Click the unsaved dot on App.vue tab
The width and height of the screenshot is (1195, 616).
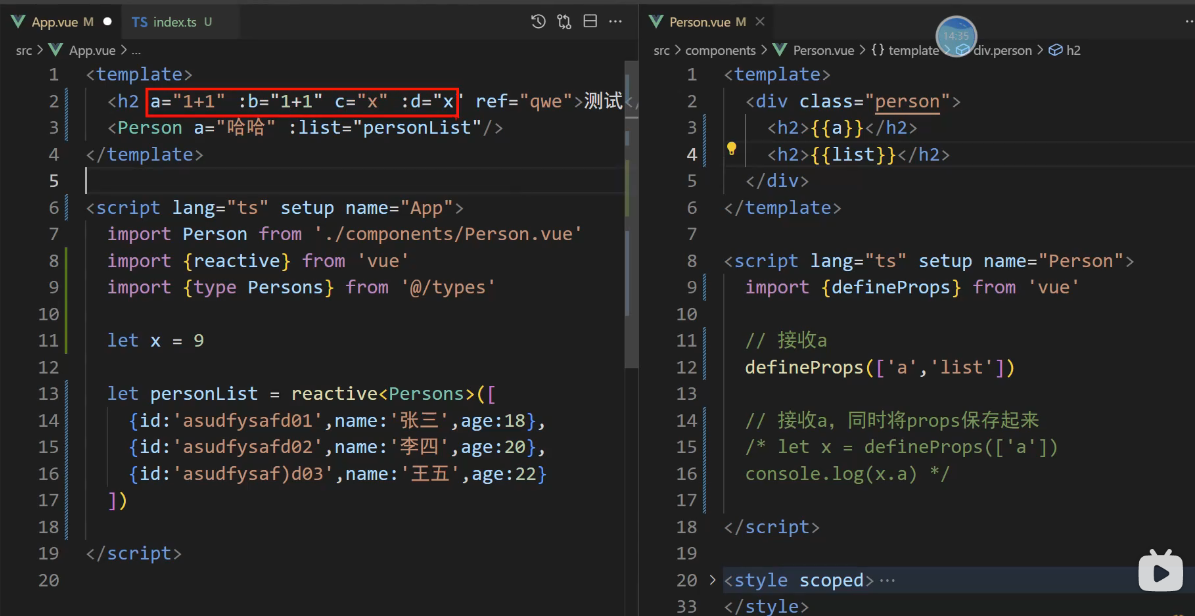point(107,22)
